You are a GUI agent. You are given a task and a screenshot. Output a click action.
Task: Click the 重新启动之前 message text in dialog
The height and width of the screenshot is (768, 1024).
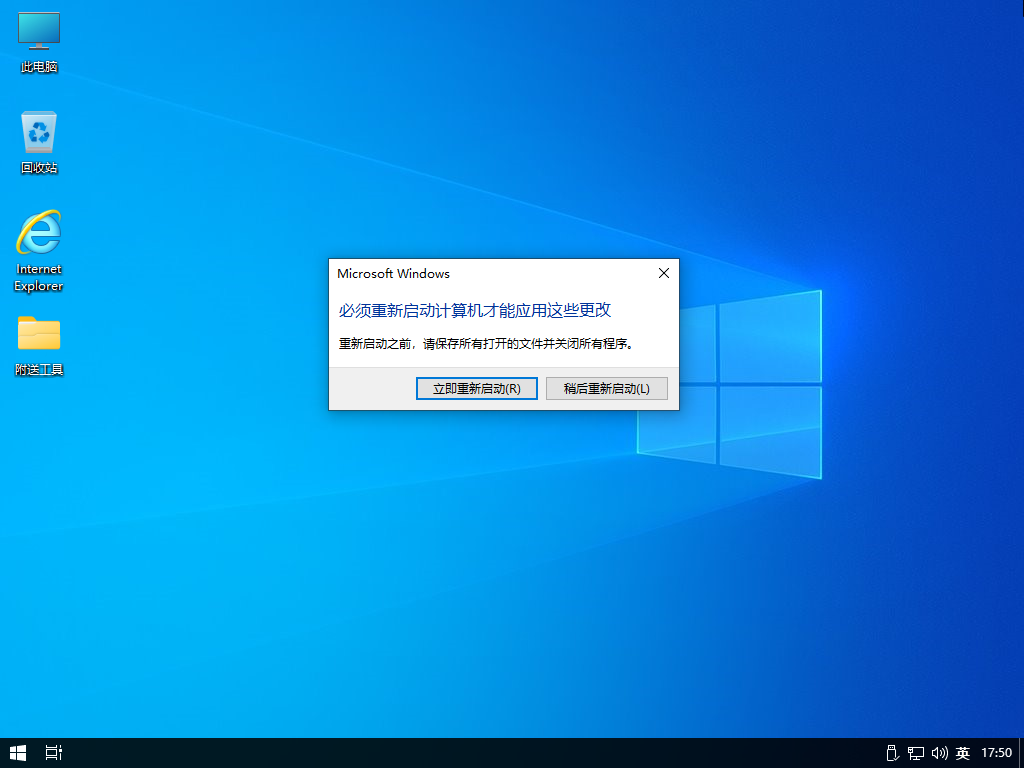tap(486, 344)
